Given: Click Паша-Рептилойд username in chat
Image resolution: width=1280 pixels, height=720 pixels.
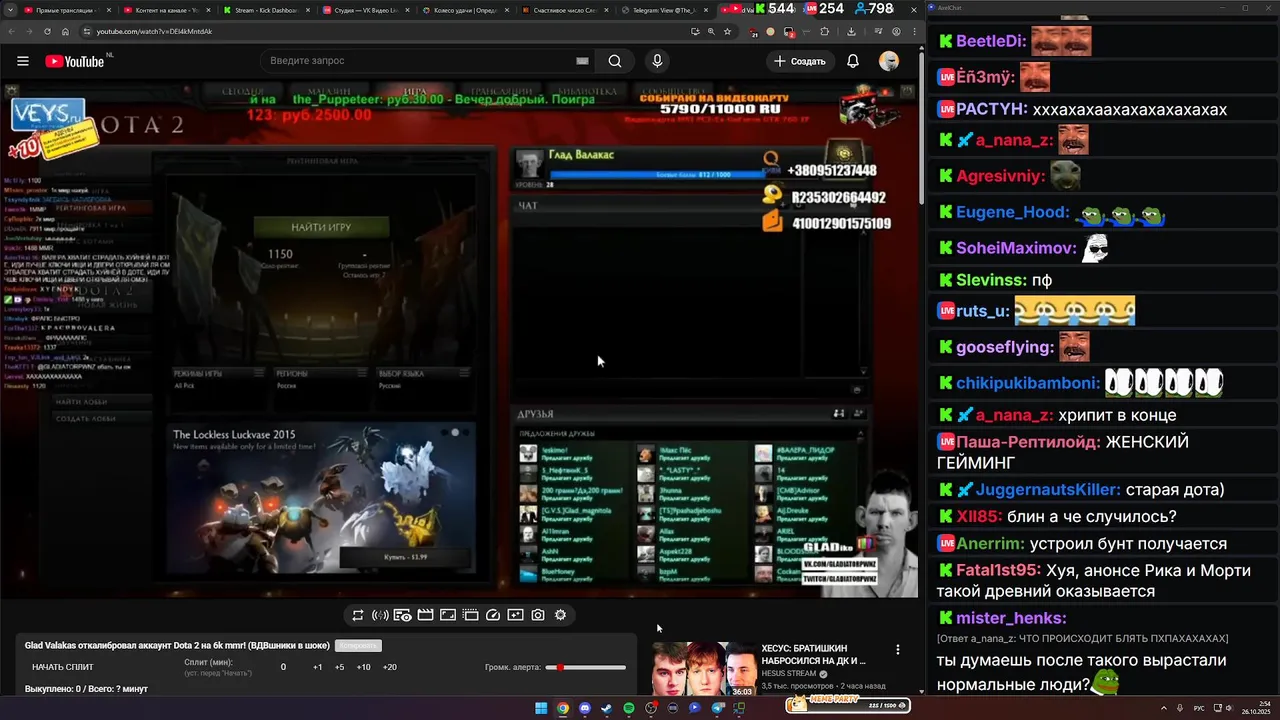Looking at the screenshot, I should coord(1028,442).
